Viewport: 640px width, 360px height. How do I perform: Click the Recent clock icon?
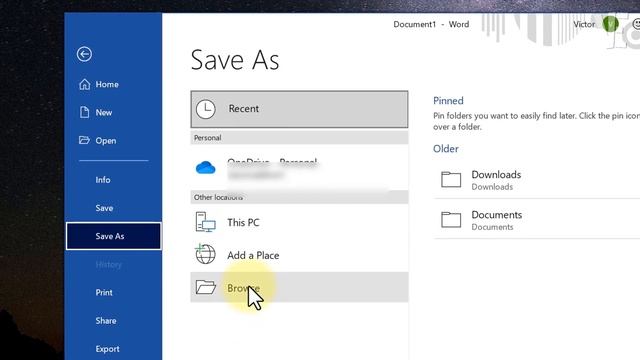click(x=206, y=109)
